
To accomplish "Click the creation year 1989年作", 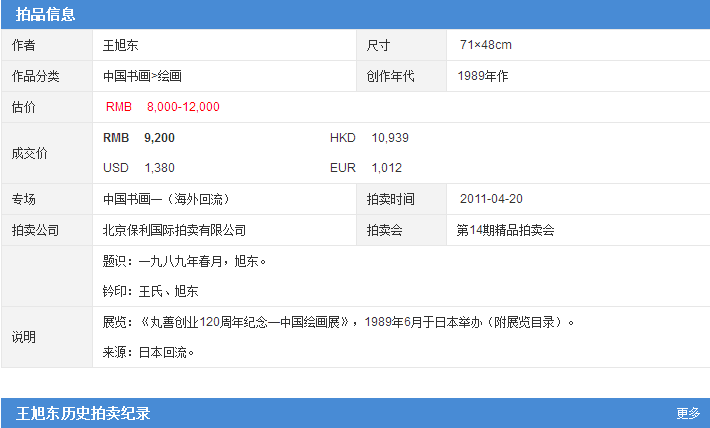I will coord(483,76).
